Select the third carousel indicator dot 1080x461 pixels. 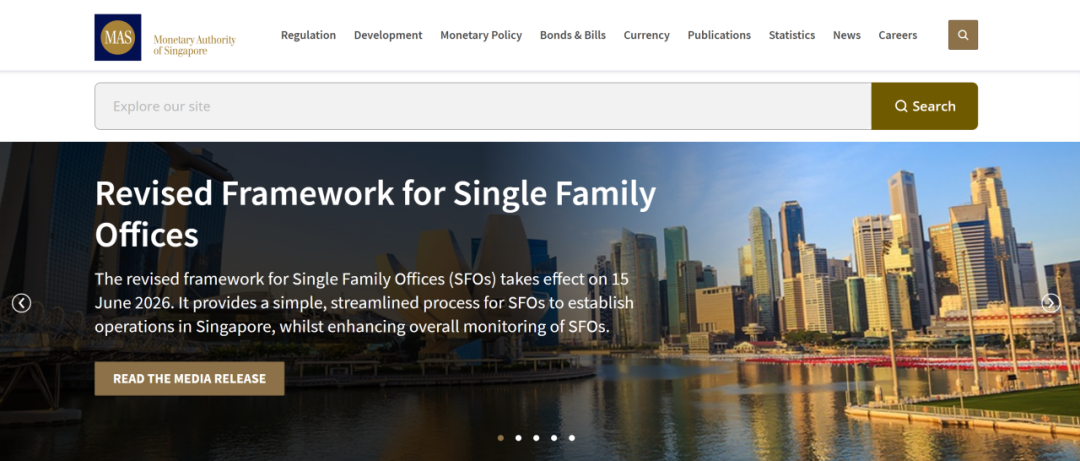coord(536,438)
